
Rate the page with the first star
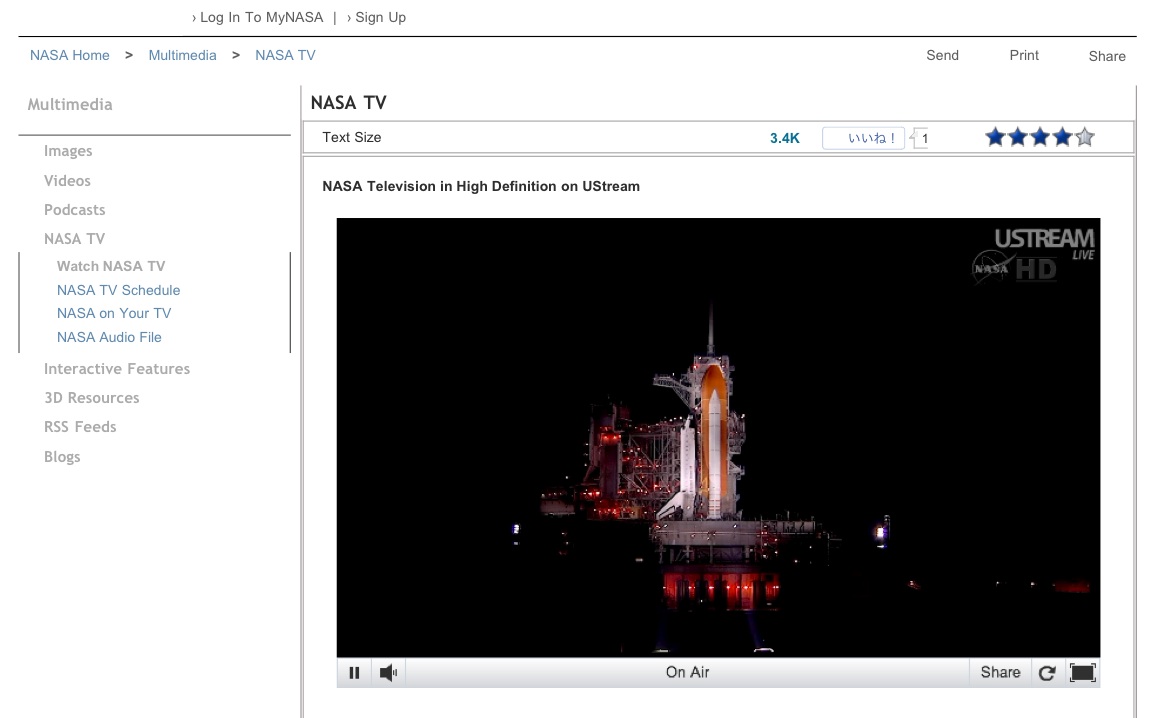(995, 137)
